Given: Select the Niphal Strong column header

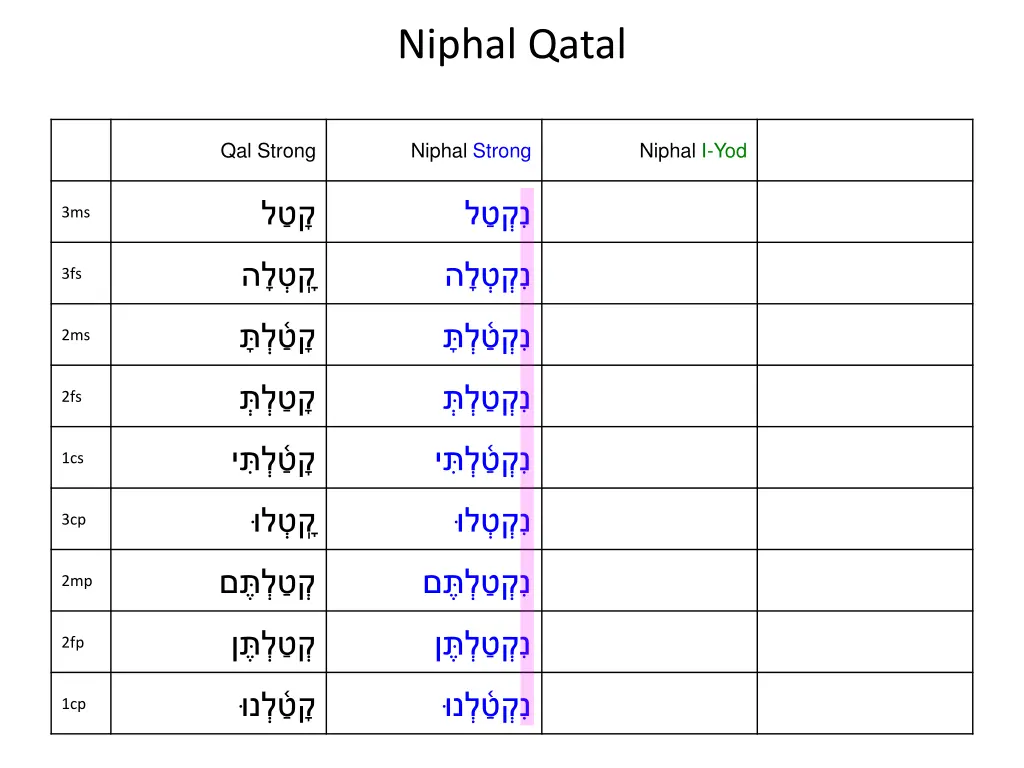Looking at the screenshot, I should (x=470, y=151).
